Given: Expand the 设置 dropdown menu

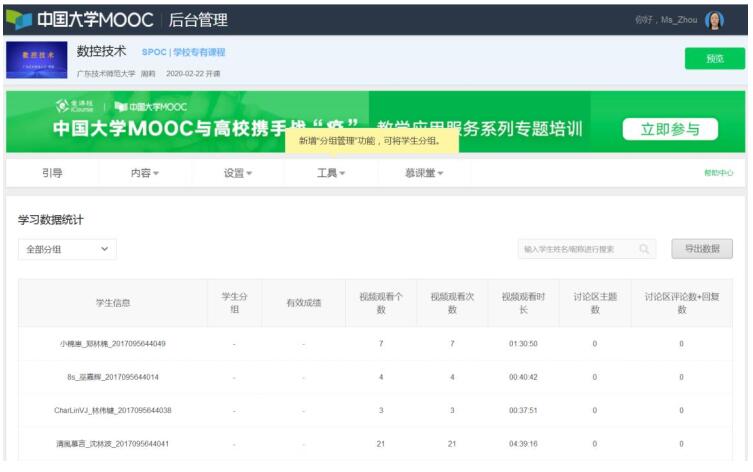Looking at the screenshot, I should 238,173.
